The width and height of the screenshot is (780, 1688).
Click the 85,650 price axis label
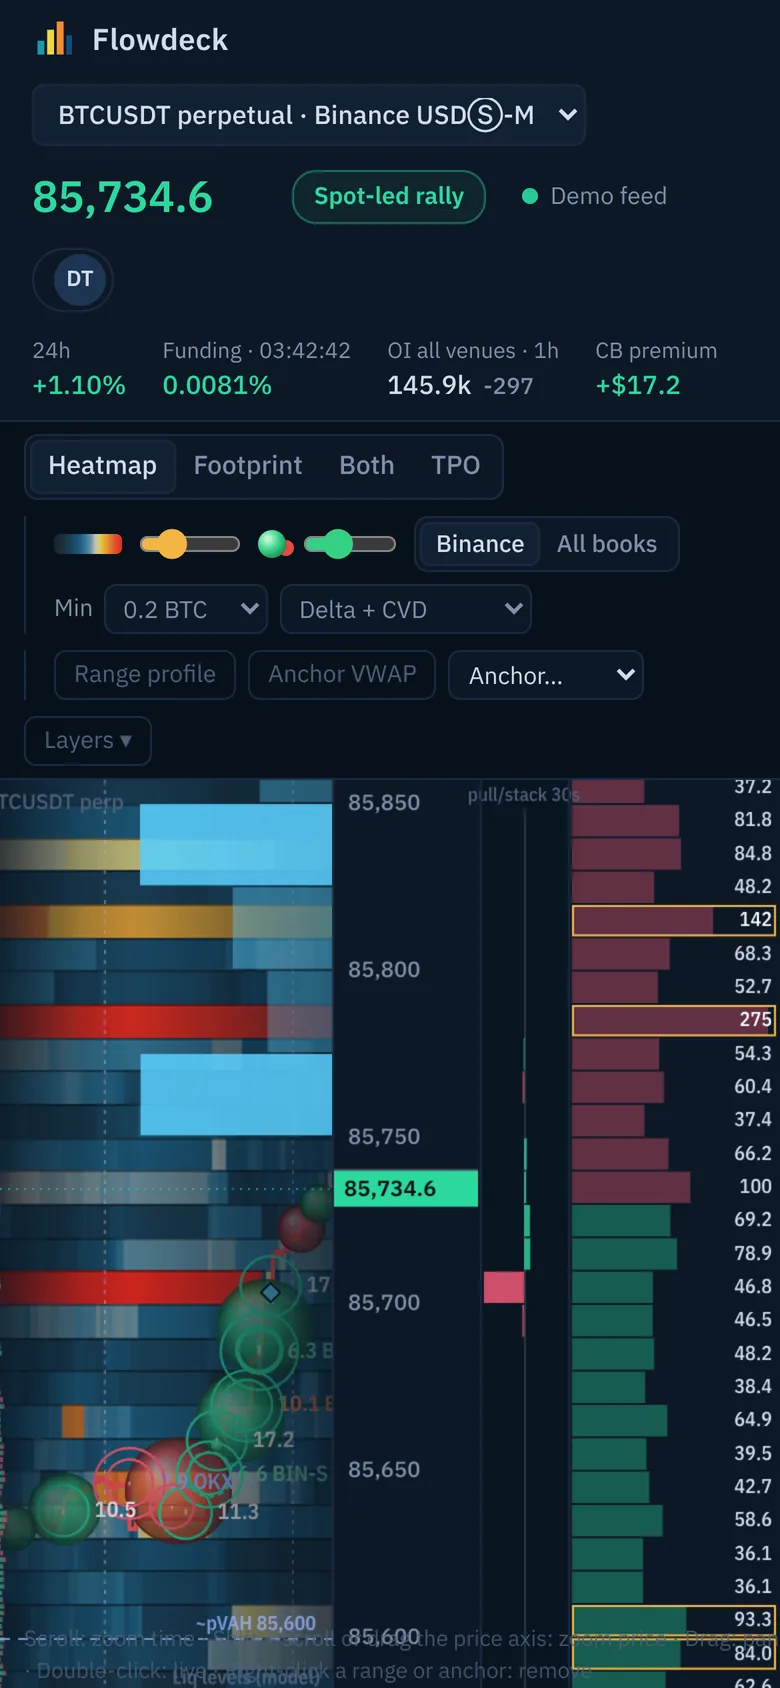click(x=384, y=1469)
